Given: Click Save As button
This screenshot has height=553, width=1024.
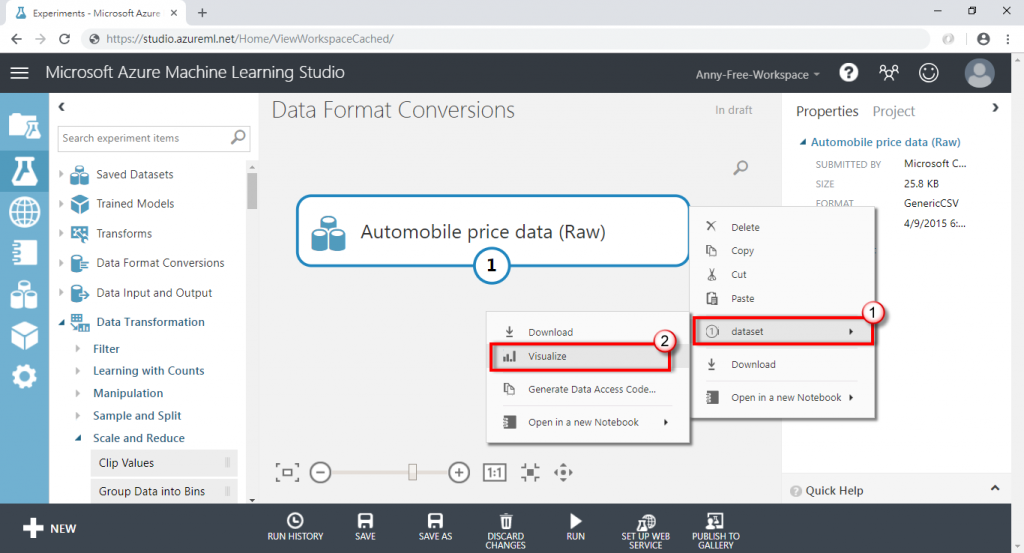Looking at the screenshot, I should [435, 526].
